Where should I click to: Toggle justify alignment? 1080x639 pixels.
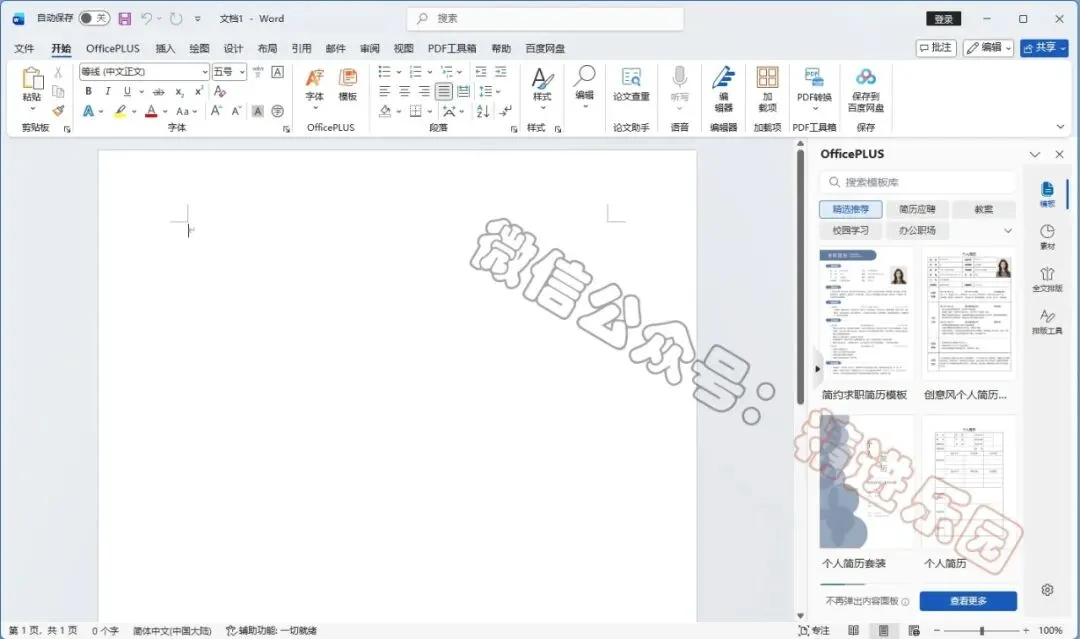pos(444,91)
